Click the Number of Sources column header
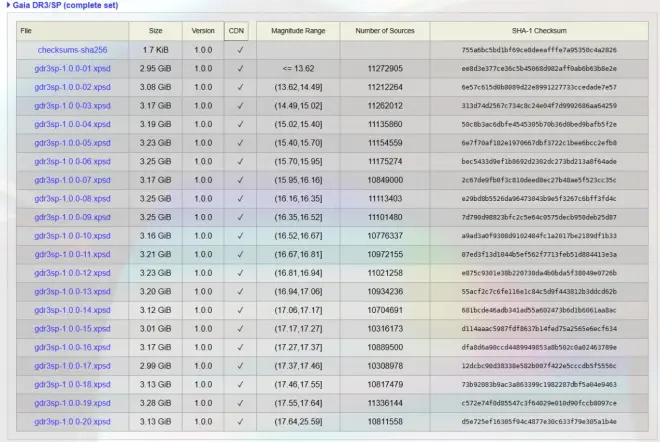This screenshot has height=442, width=660. click(x=385, y=31)
